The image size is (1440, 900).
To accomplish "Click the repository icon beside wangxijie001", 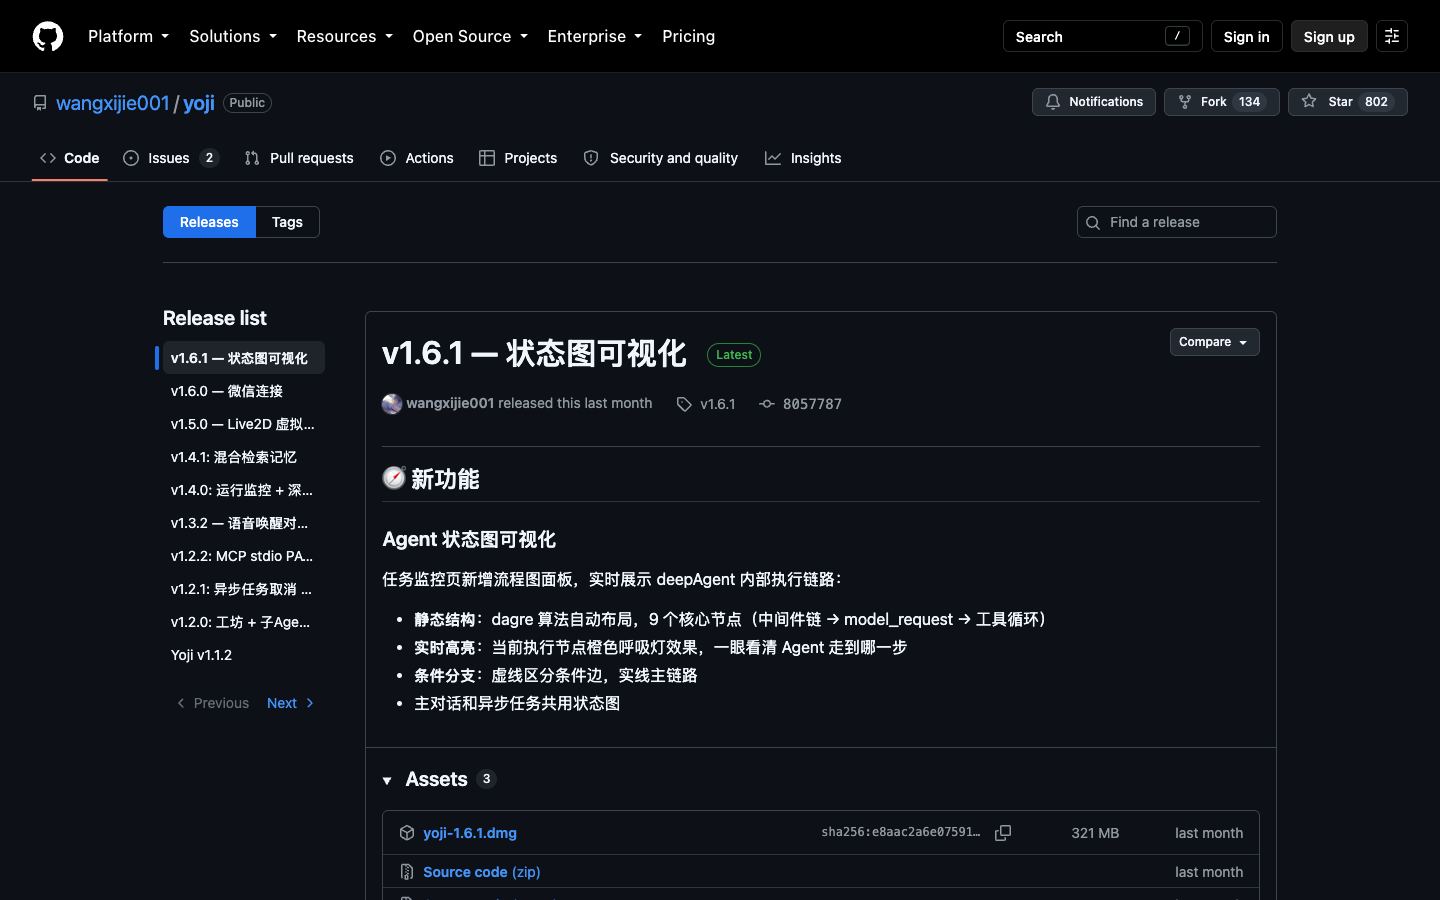I will pyautogui.click(x=40, y=103).
